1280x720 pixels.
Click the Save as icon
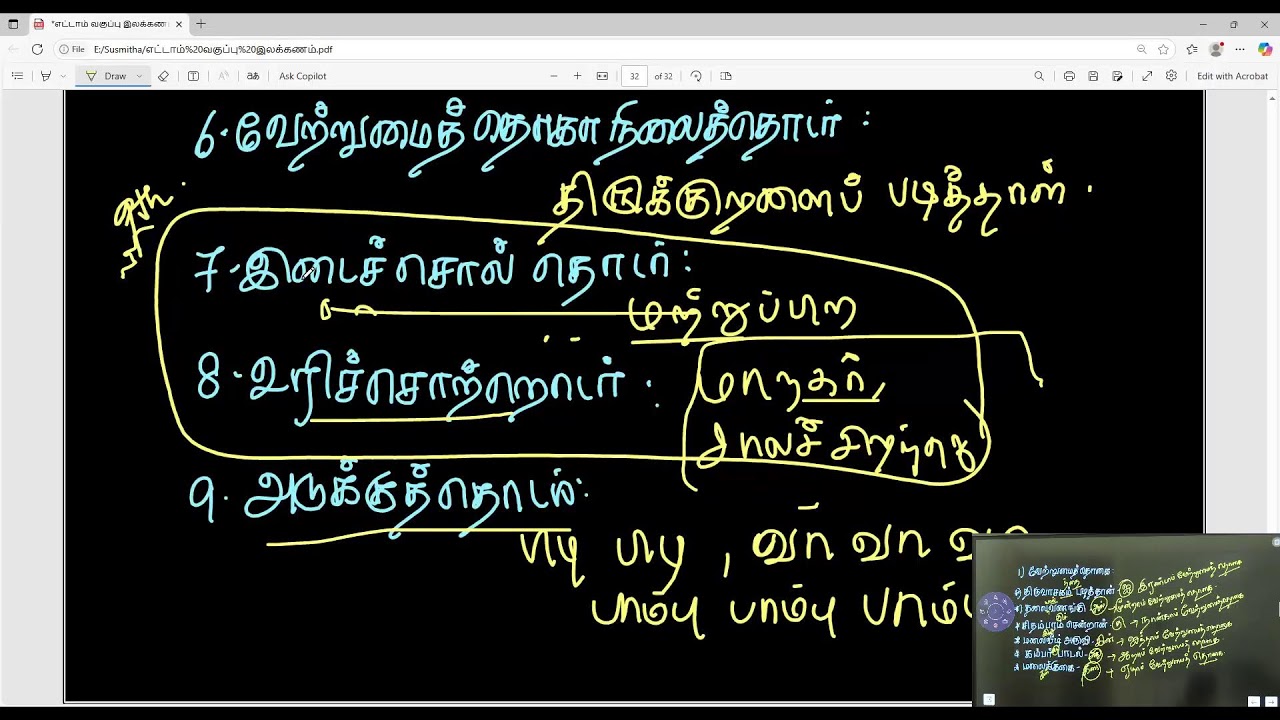[x=1117, y=76]
